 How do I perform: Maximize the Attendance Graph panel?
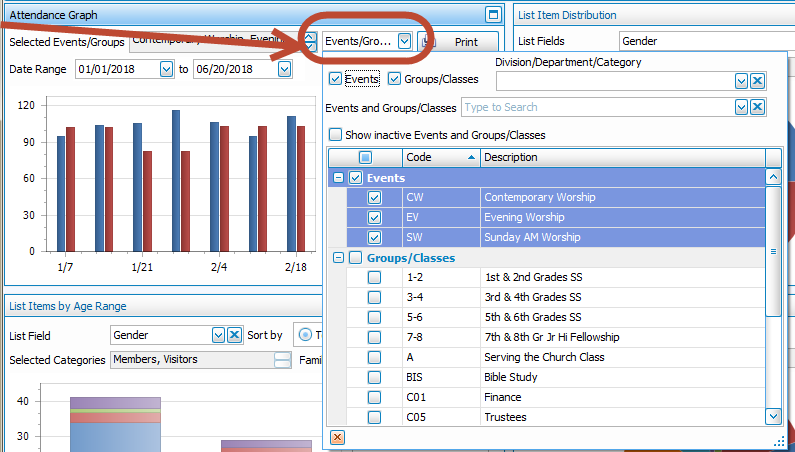click(x=491, y=14)
